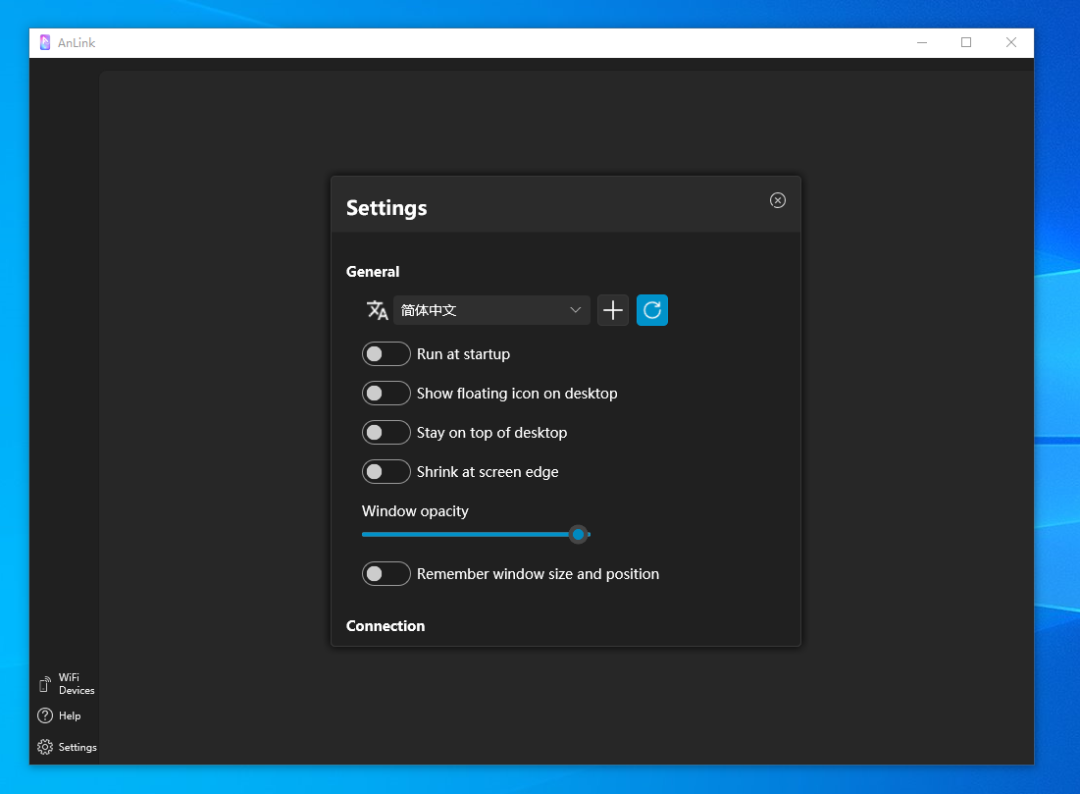This screenshot has width=1080, height=794.
Task: Click the Window opacity slider handle
Action: [578, 535]
